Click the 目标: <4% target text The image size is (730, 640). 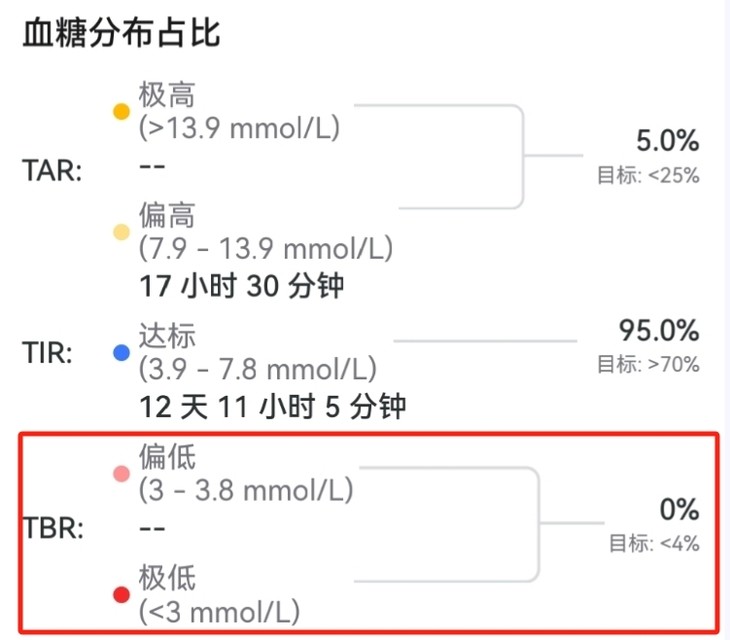655,544
